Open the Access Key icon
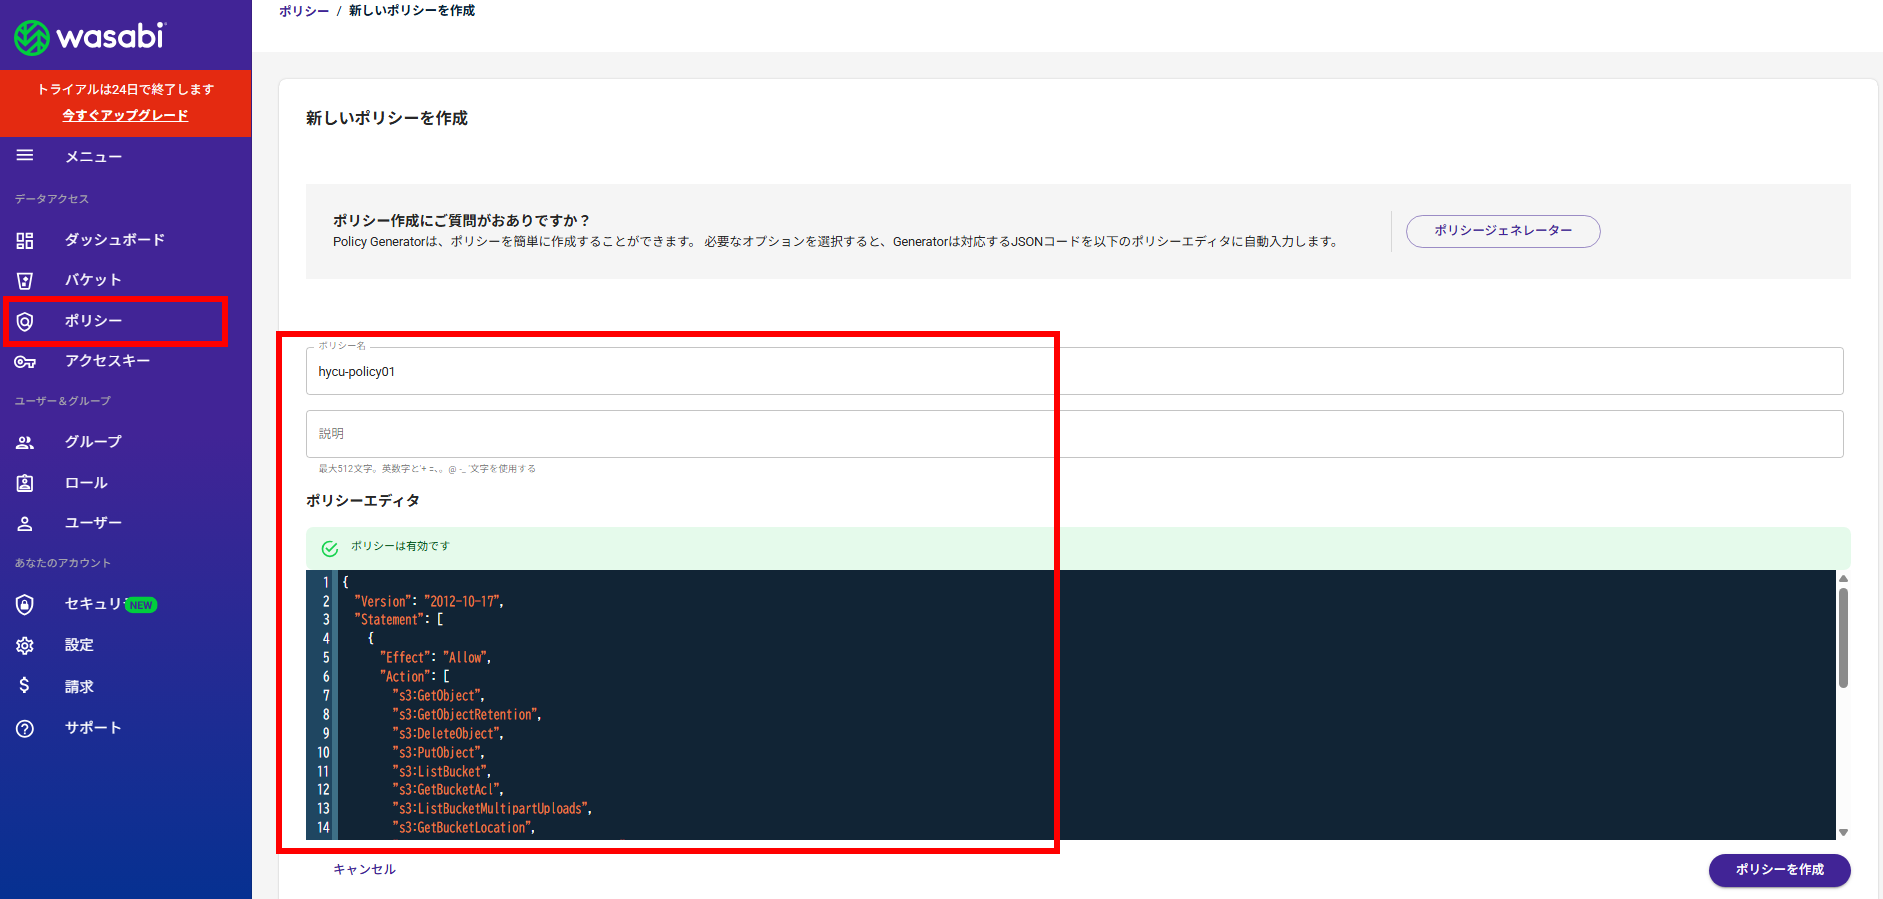Screen dimensions: 1883x899 25,362
